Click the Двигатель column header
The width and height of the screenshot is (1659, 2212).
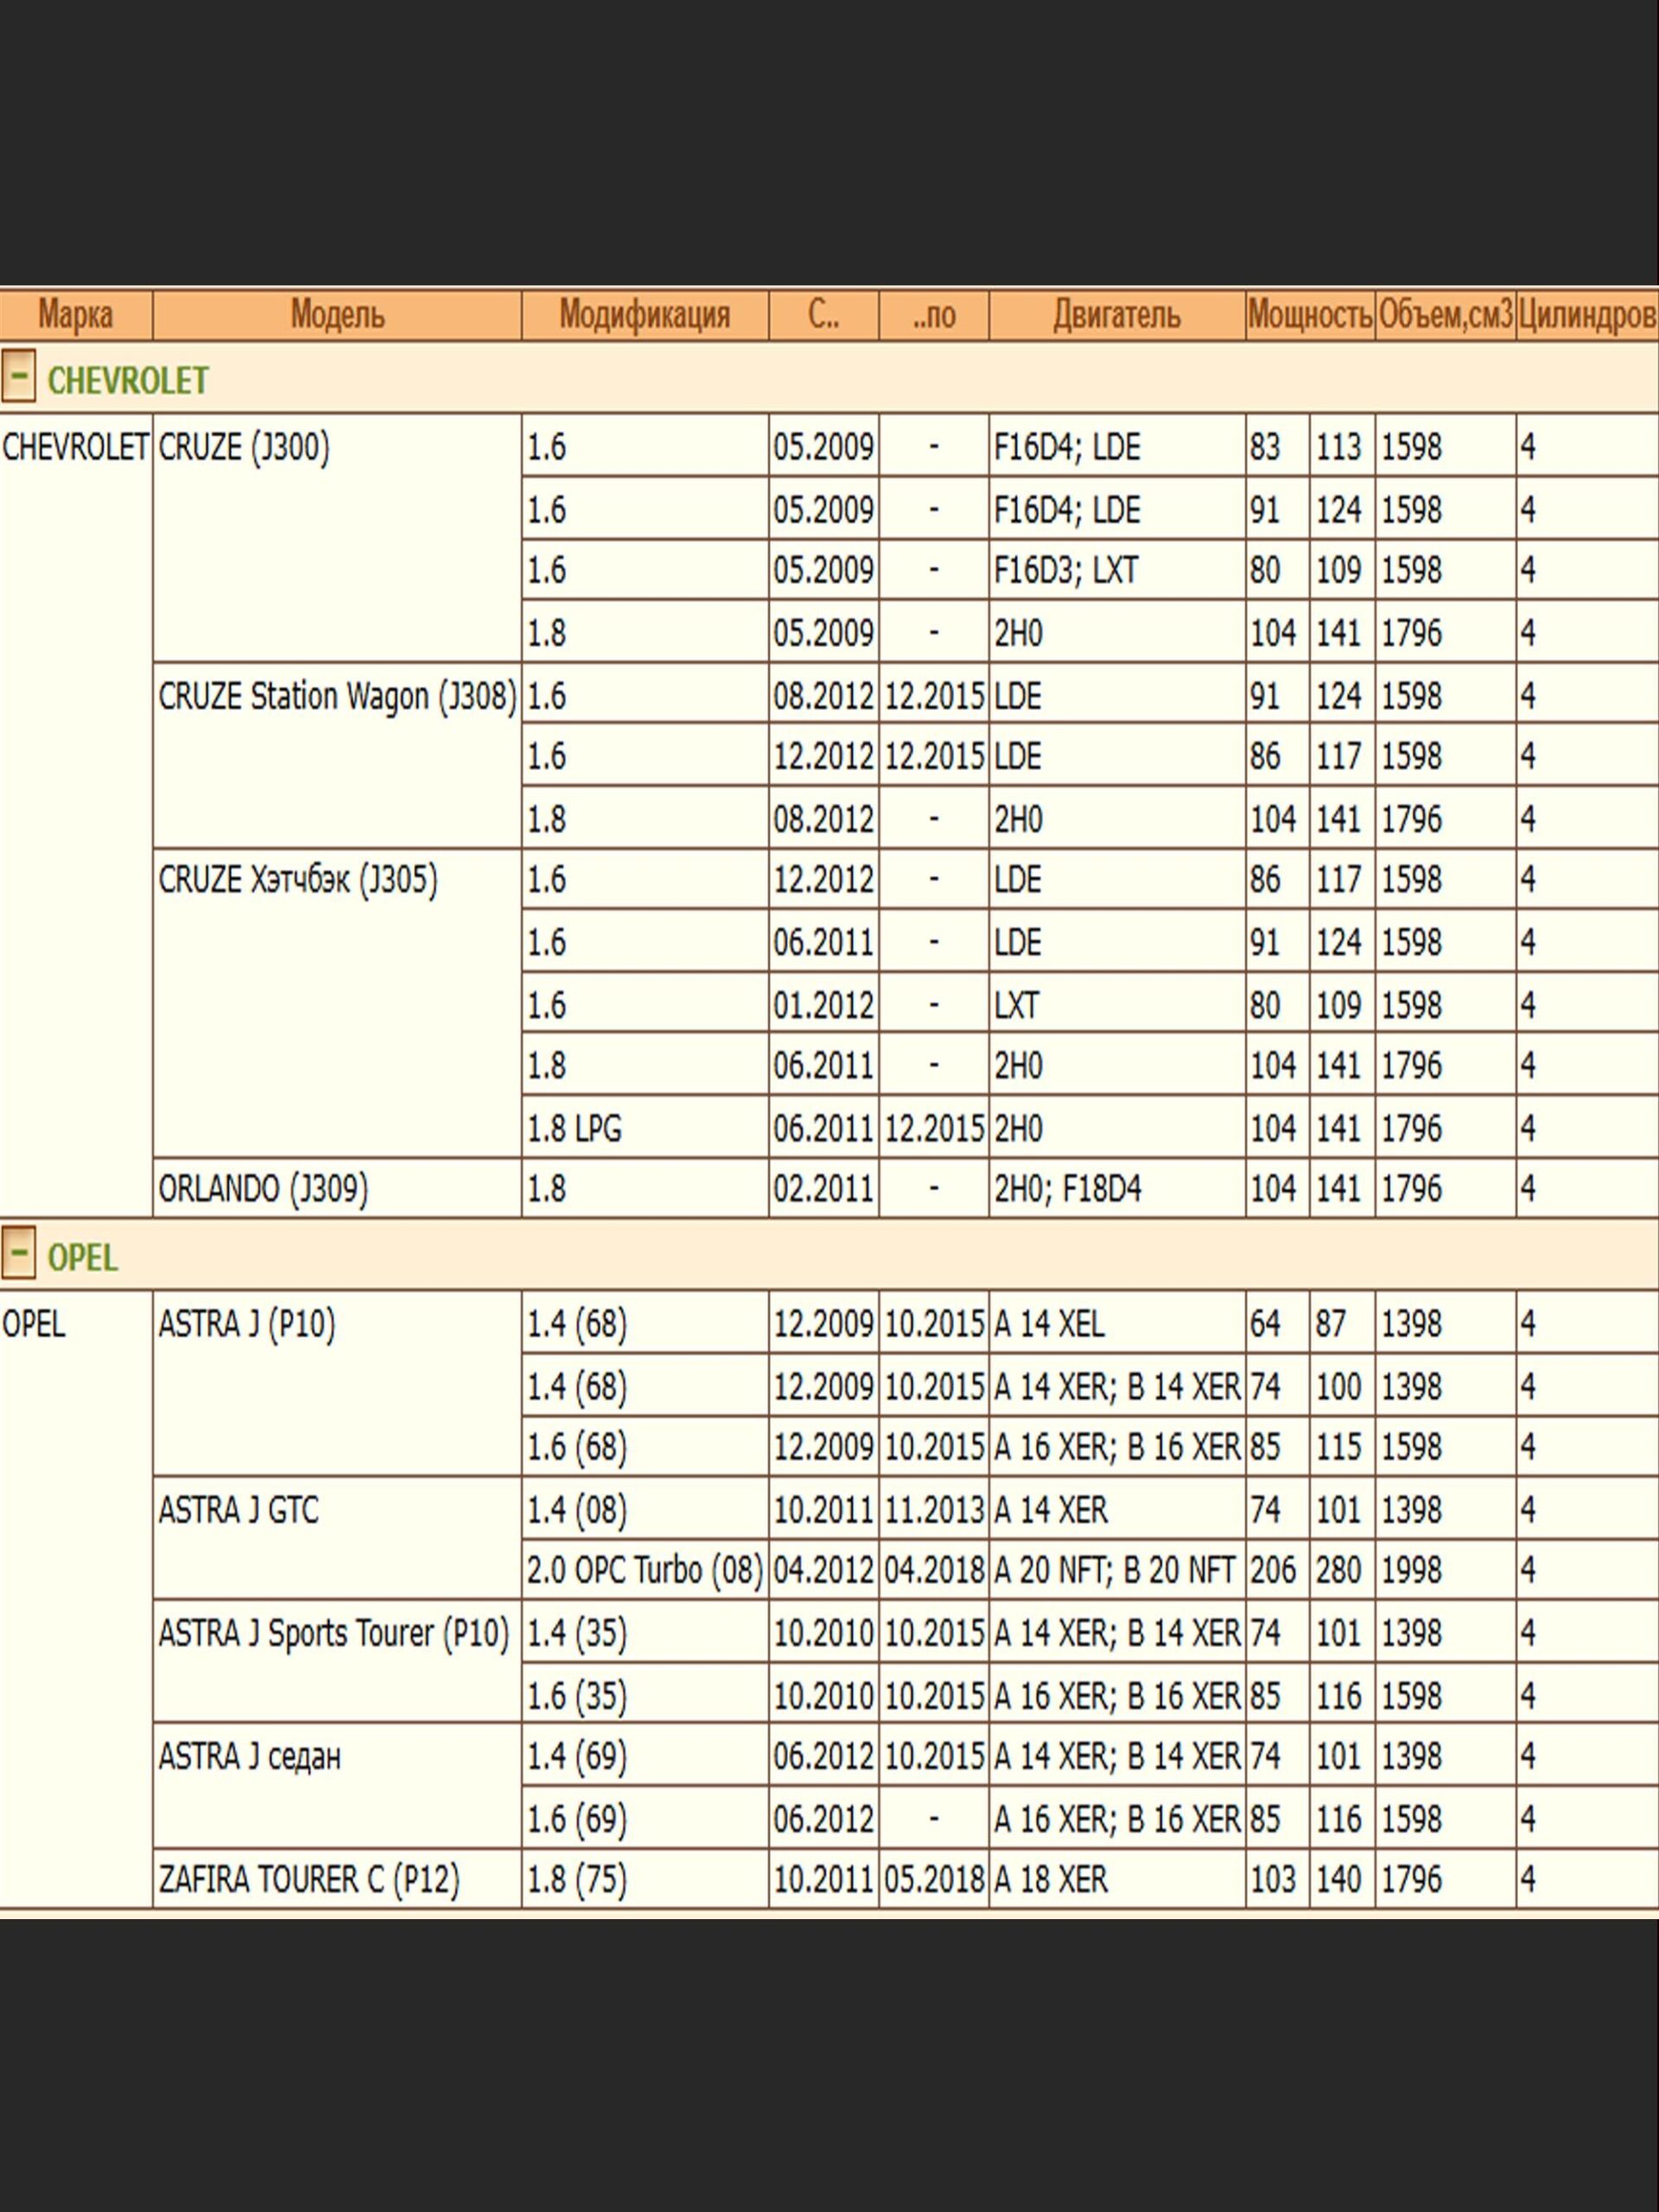pos(1116,315)
